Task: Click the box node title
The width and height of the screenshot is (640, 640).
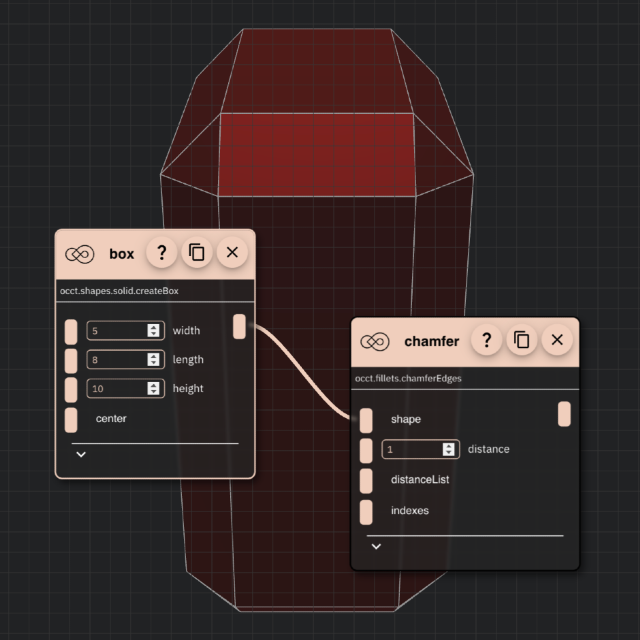Action: tap(122, 254)
